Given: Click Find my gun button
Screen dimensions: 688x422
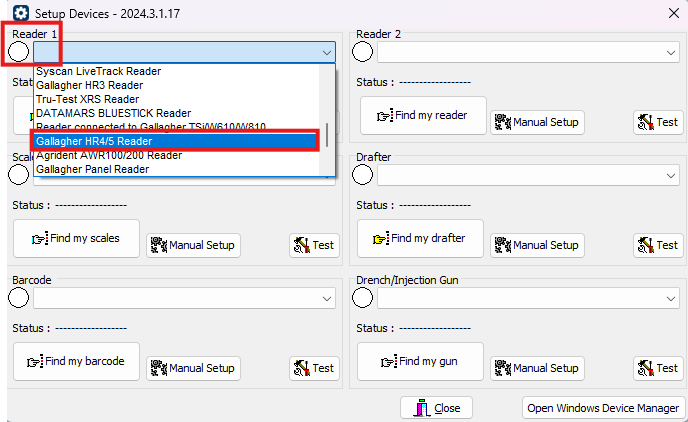Looking at the screenshot, I should point(420,361).
